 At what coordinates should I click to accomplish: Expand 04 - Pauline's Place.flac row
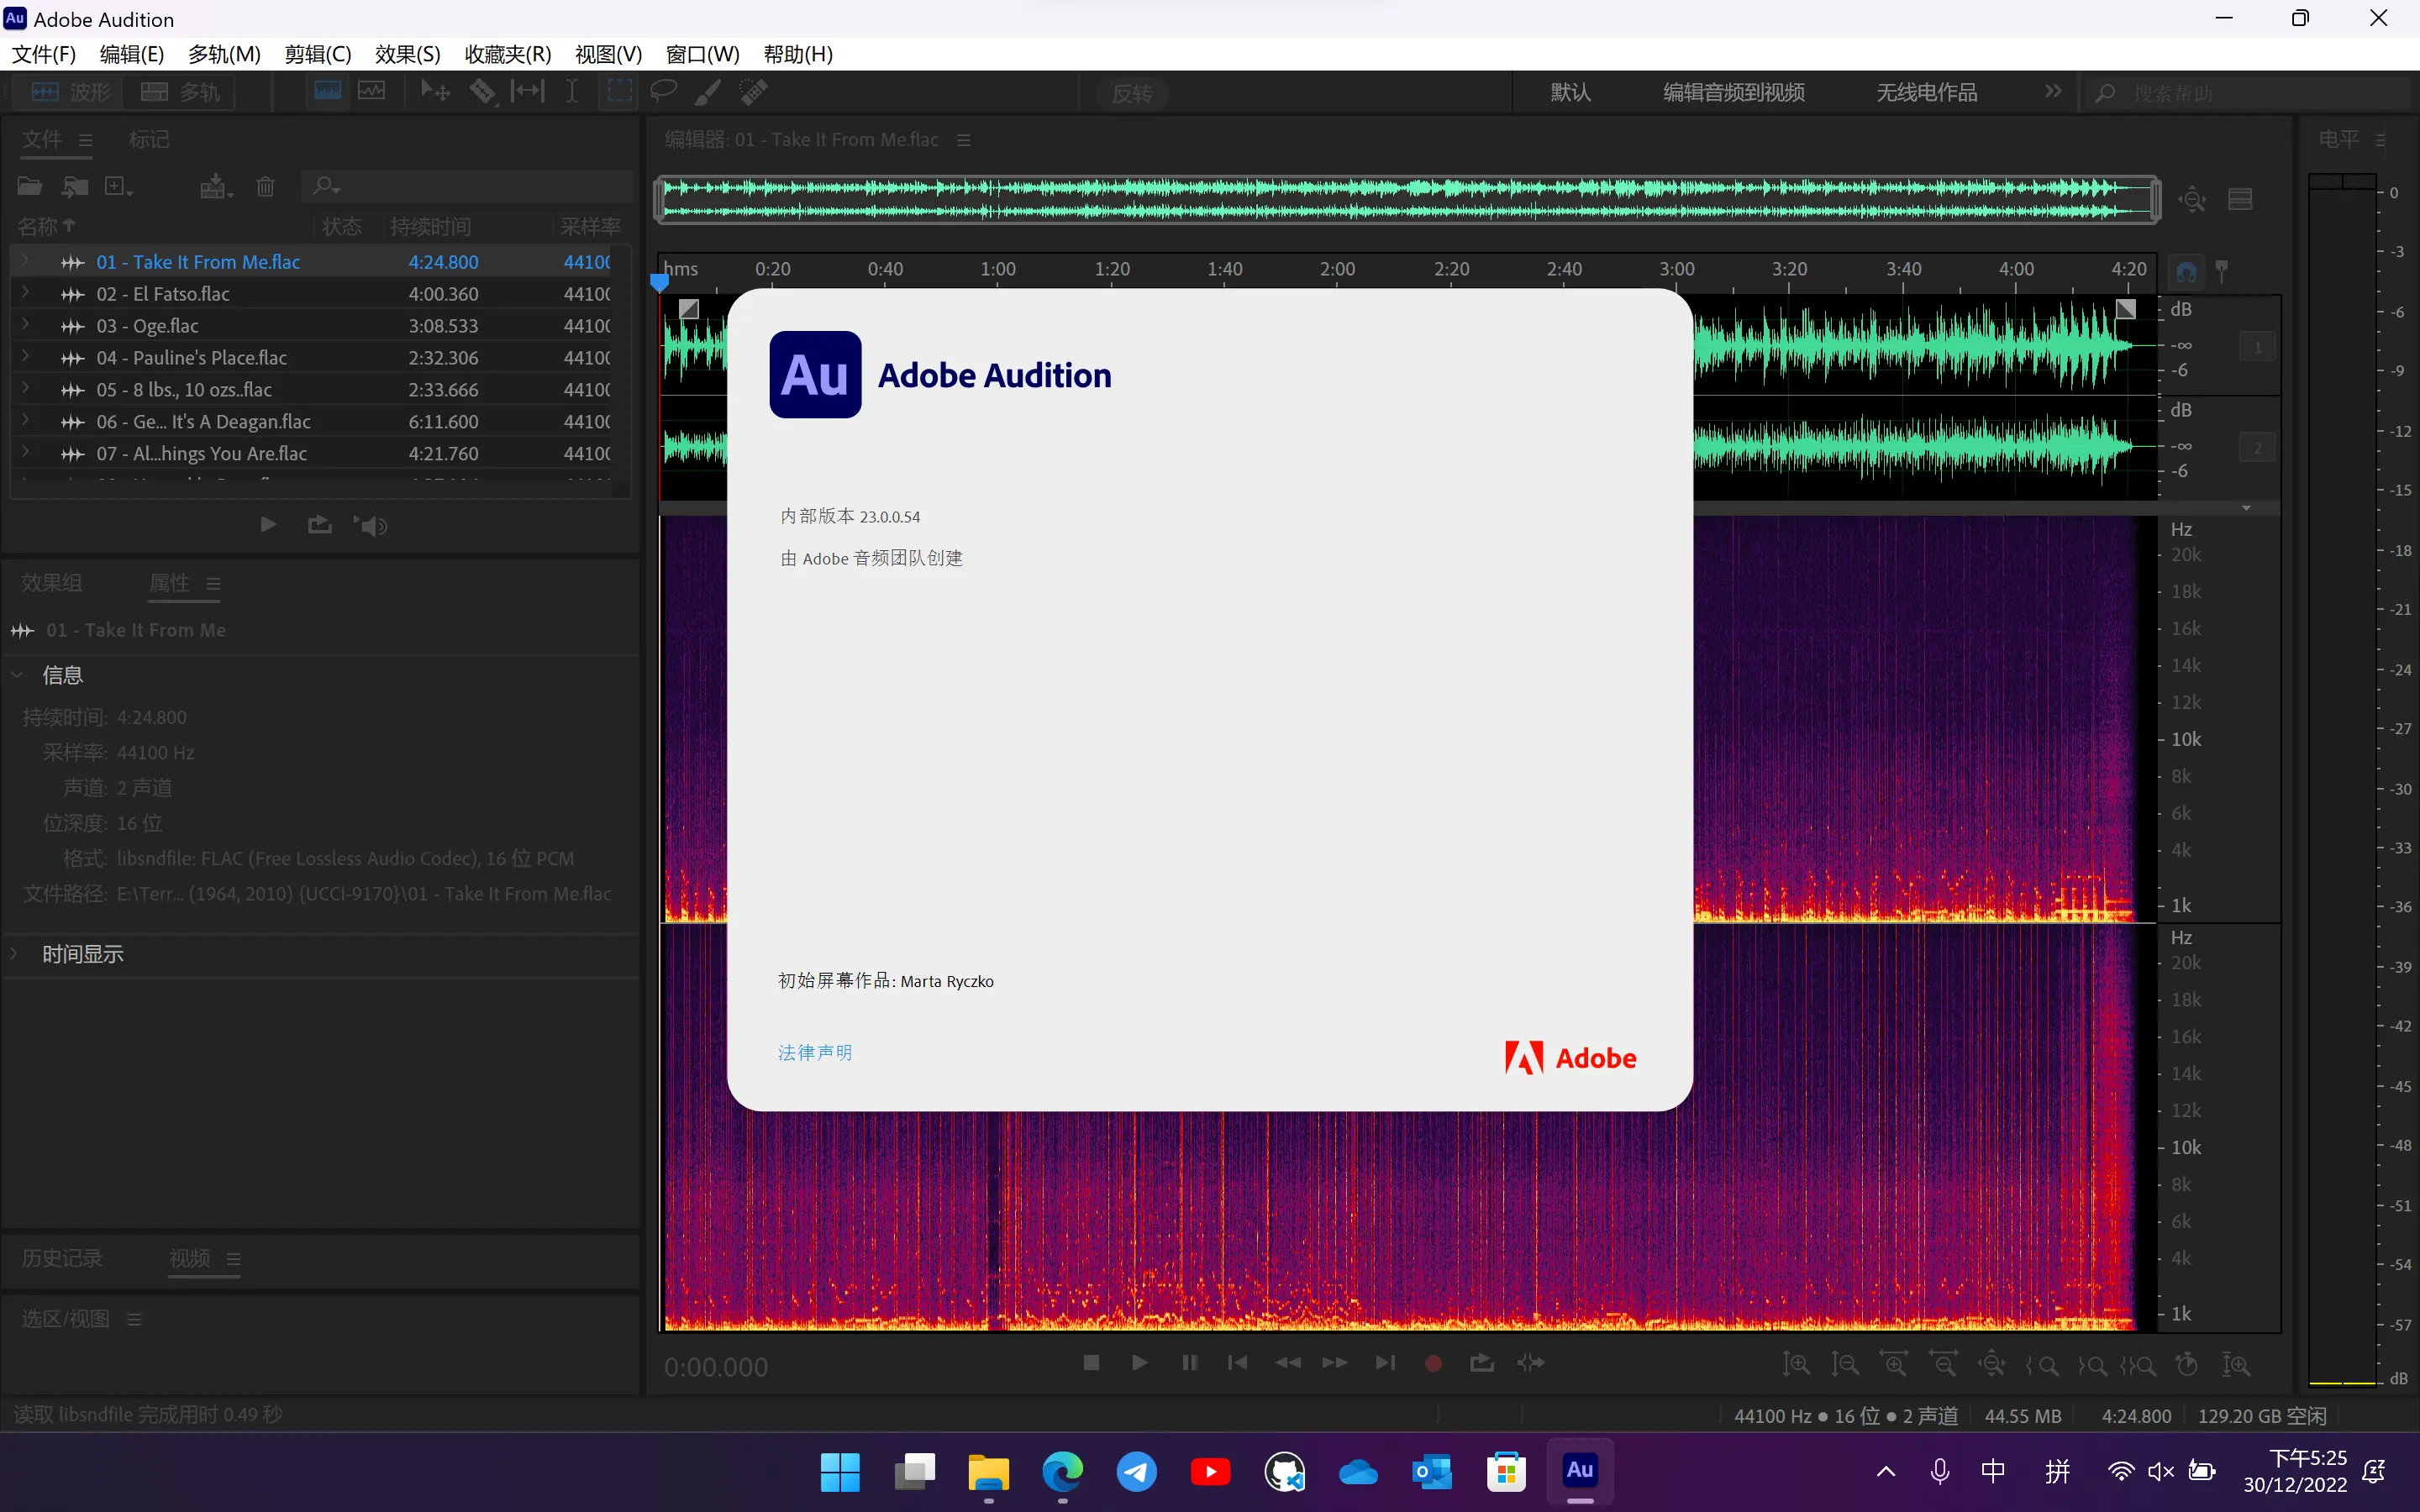[25, 357]
